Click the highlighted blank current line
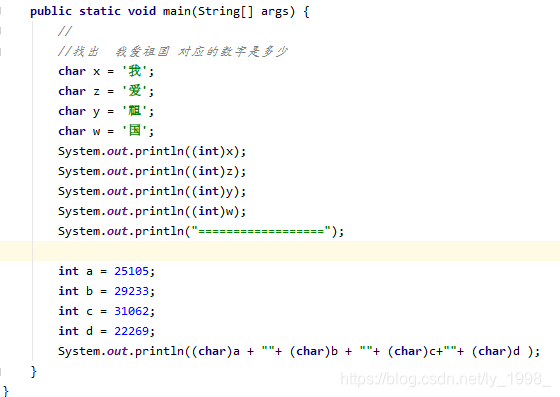Image resolution: width=560 pixels, height=397 pixels. 280,251
